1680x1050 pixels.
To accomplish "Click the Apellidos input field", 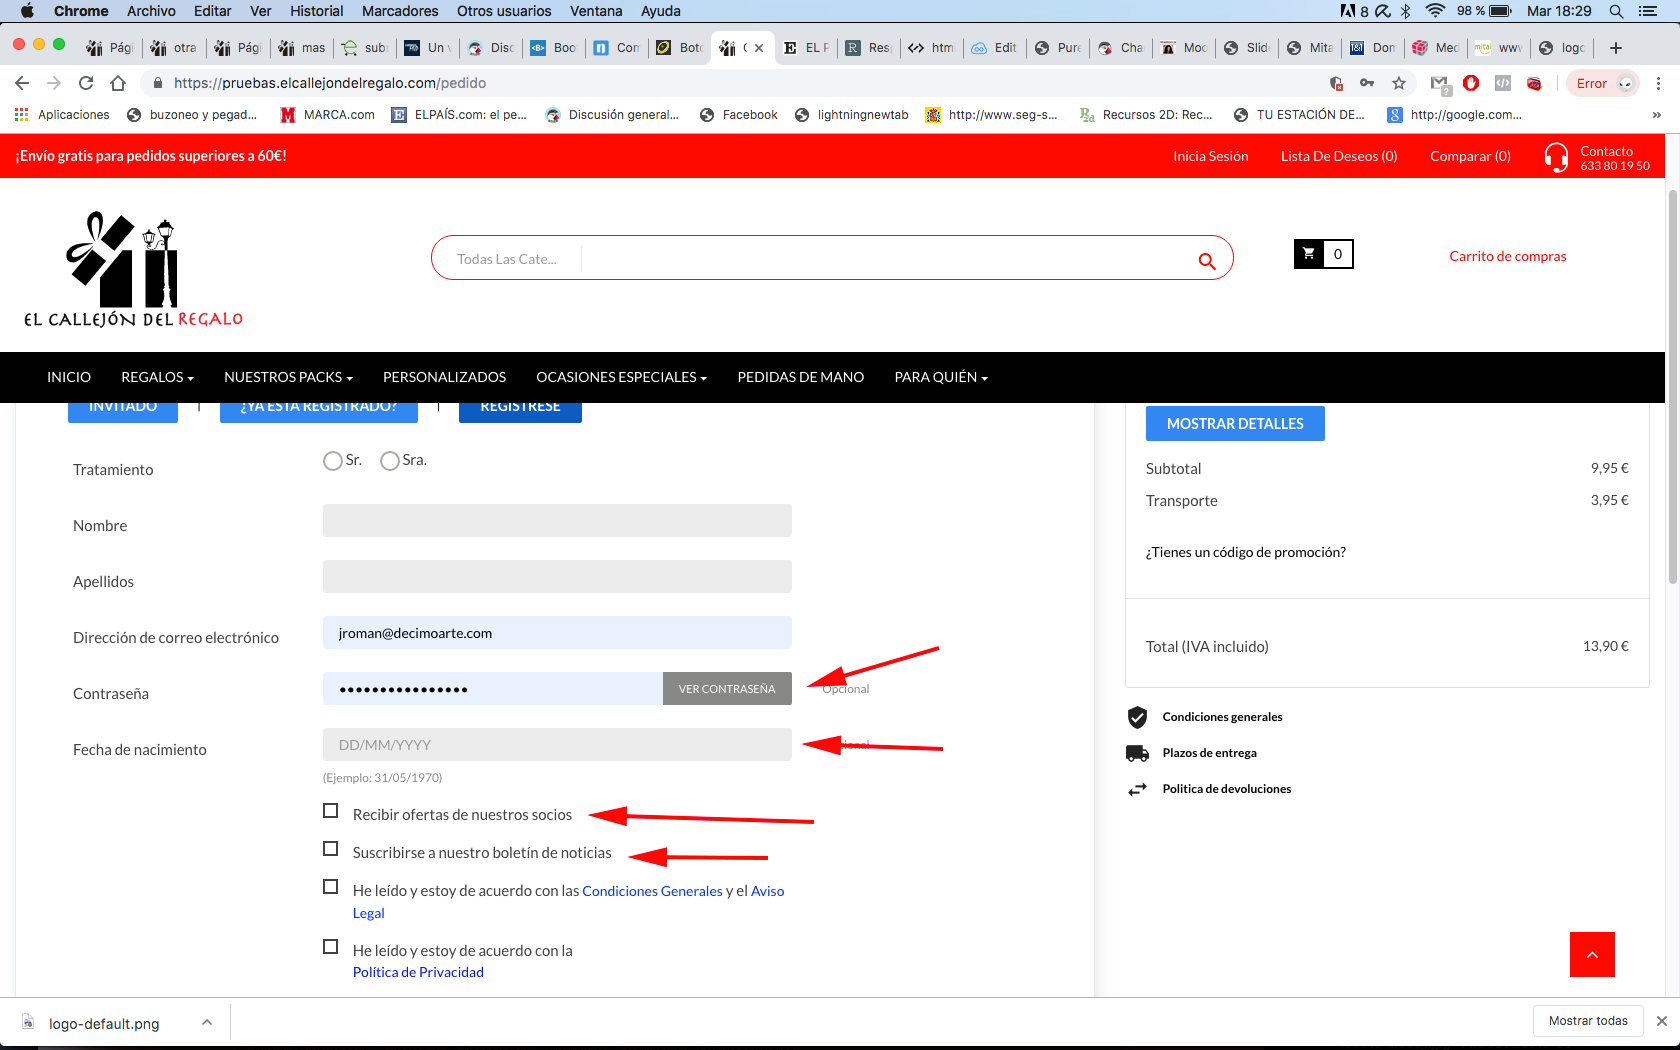I will (557, 576).
